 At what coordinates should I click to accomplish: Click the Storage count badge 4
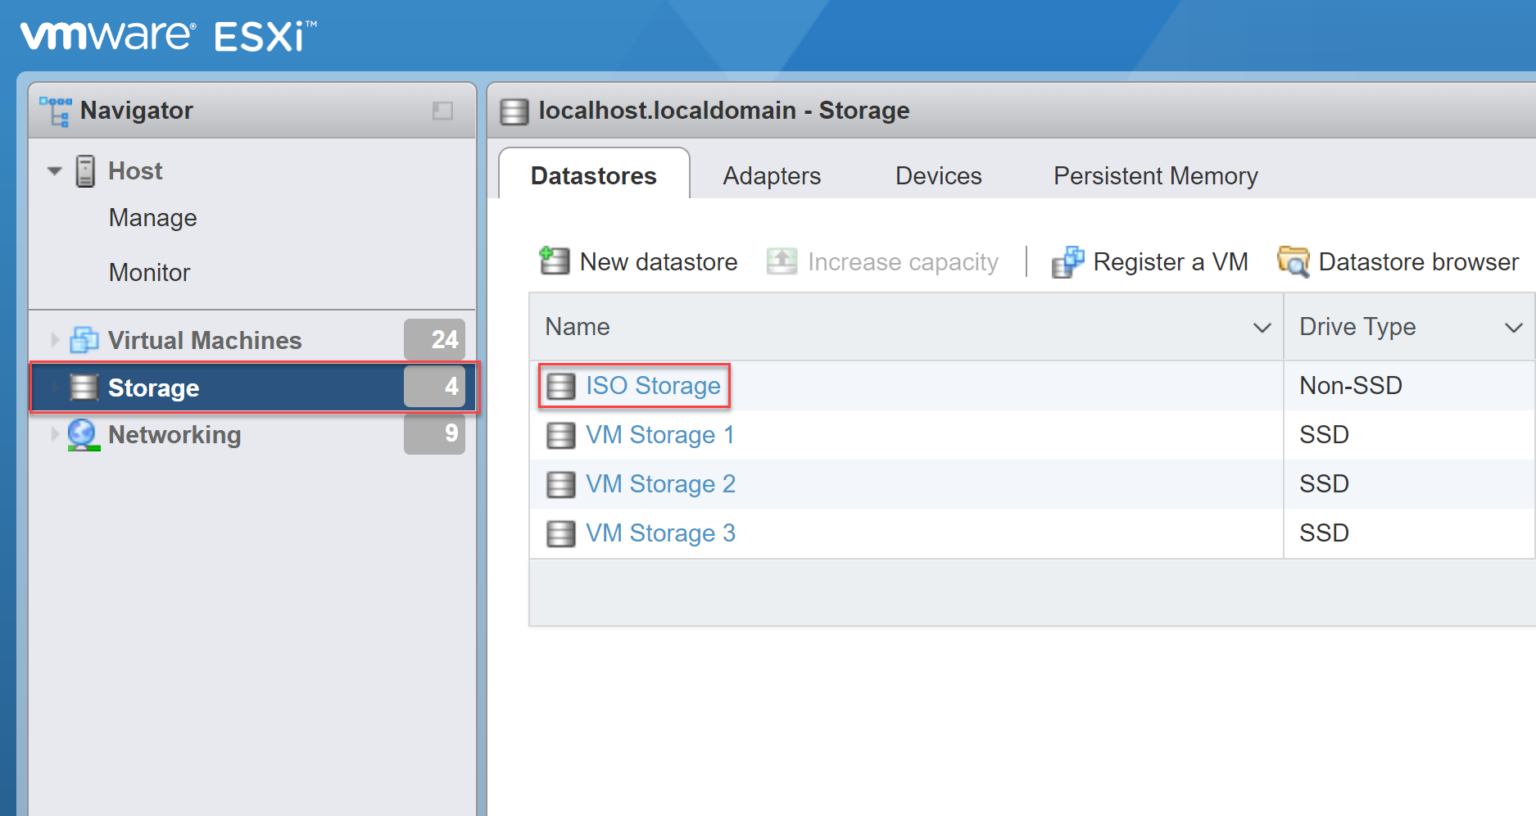[x=435, y=386]
